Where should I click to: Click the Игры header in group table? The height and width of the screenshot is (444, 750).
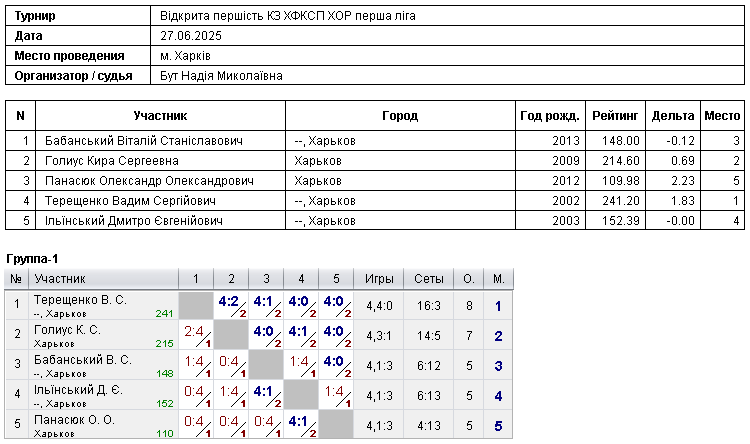click(x=379, y=279)
